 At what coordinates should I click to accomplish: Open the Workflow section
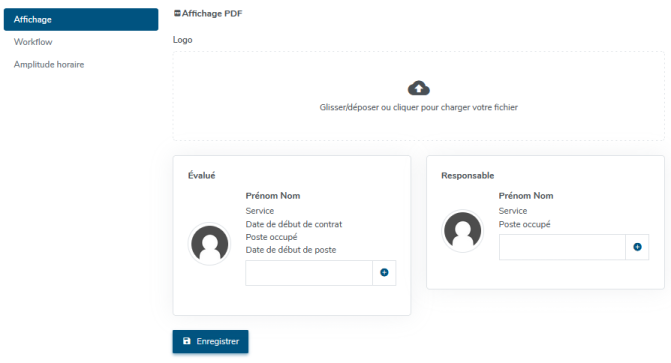click(x=33, y=42)
